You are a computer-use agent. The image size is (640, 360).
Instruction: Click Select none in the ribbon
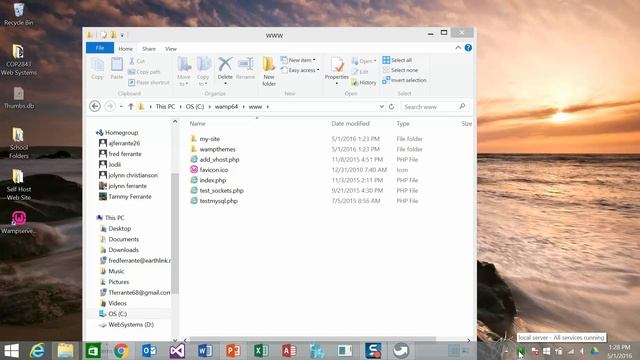pyautogui.click(x=400, y=70)
